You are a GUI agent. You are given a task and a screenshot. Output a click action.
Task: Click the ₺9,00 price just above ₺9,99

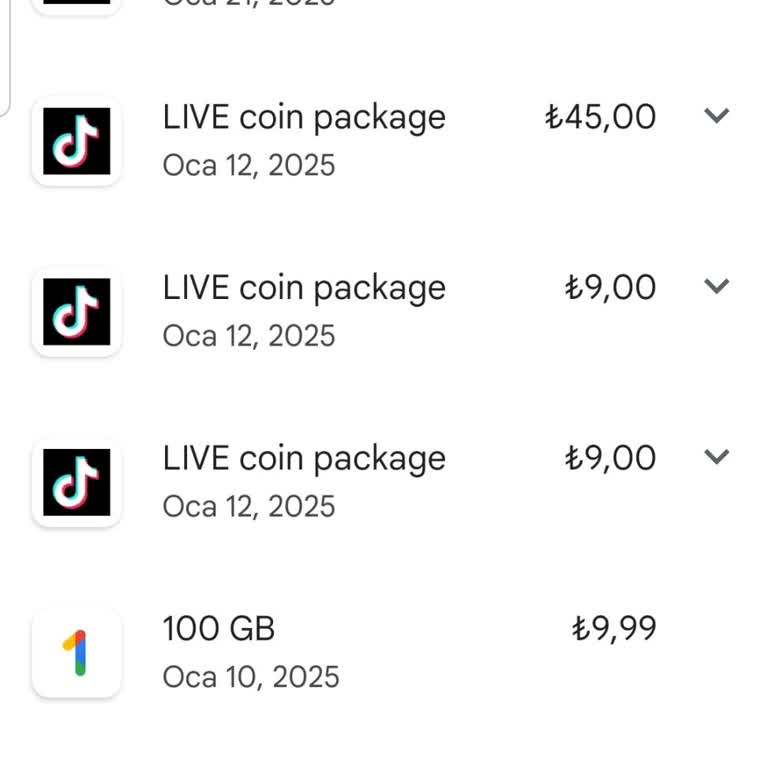tap(610, 459)
